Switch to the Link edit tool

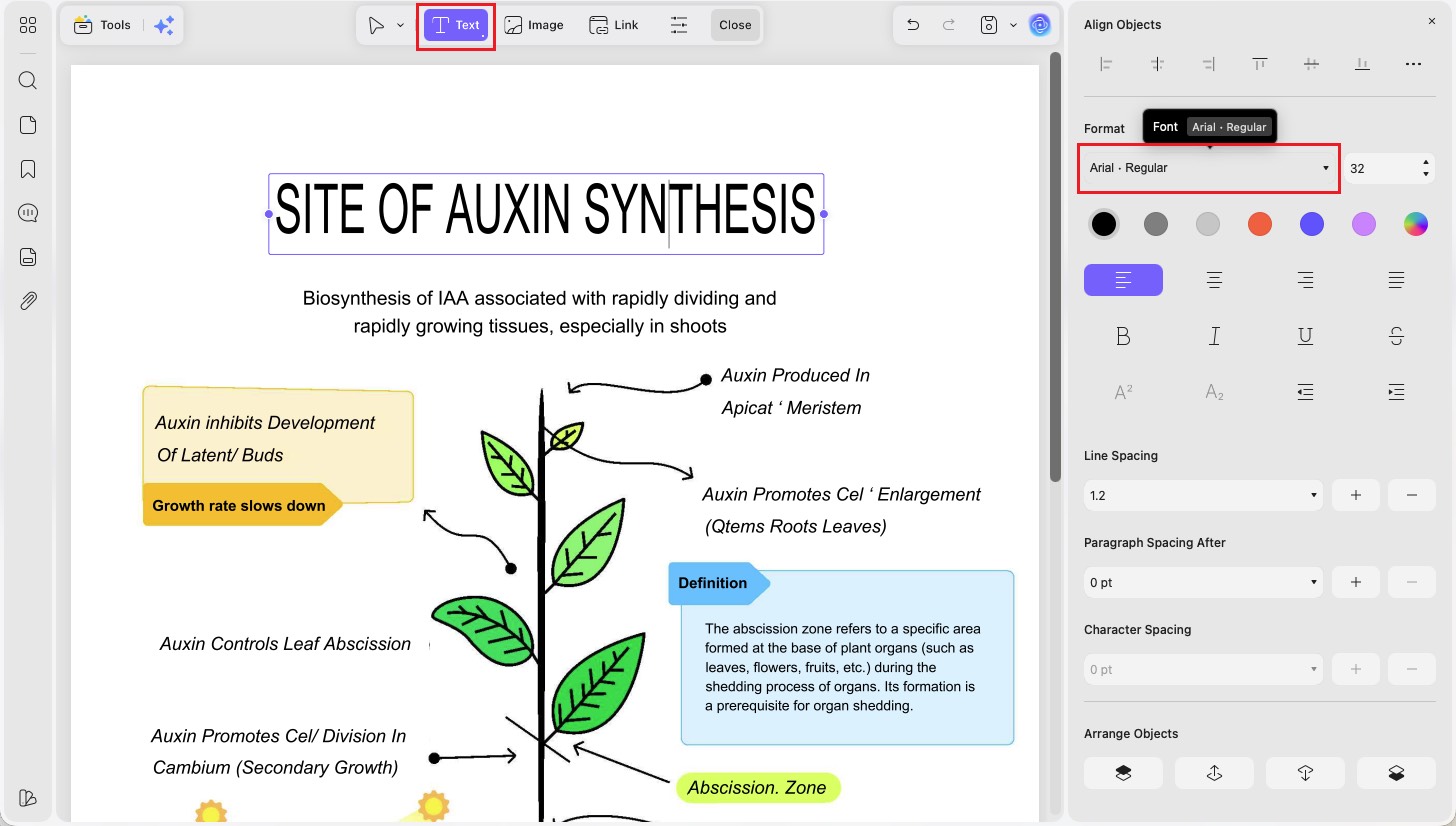pyautogui.click(x=614, y=25)
